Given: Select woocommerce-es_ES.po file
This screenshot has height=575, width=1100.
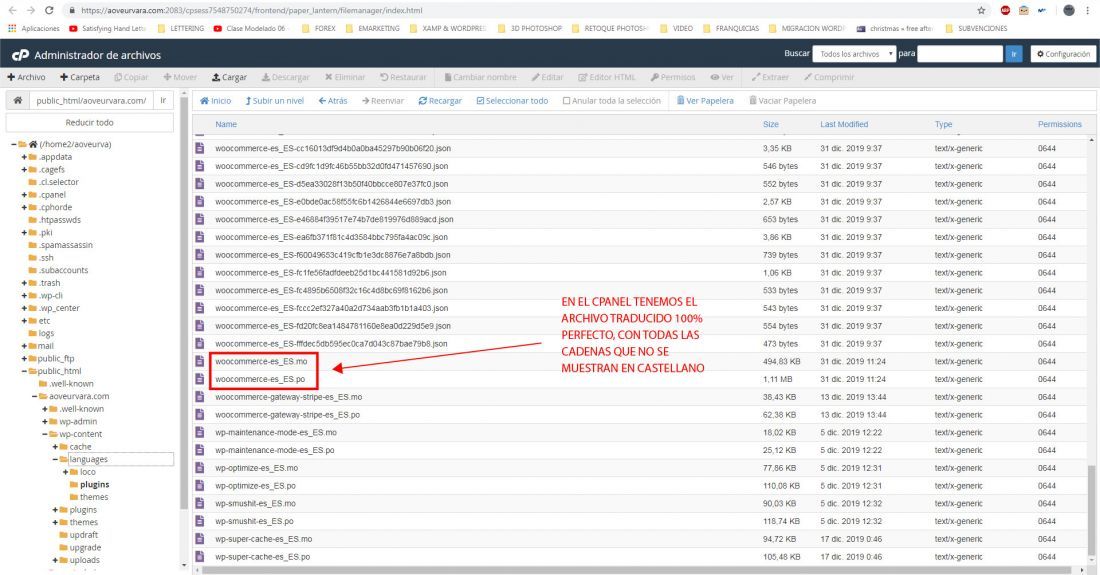Looking at the screenshot, I should (260, 379).
